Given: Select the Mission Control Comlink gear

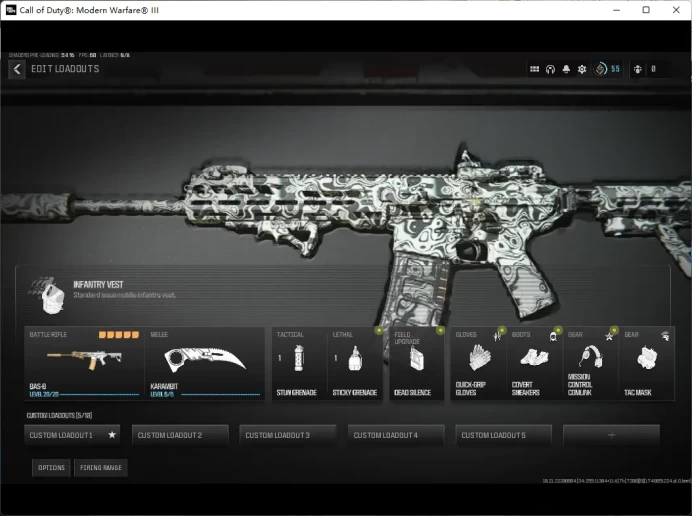Looking at the screenshot, I should click(591, 364).
